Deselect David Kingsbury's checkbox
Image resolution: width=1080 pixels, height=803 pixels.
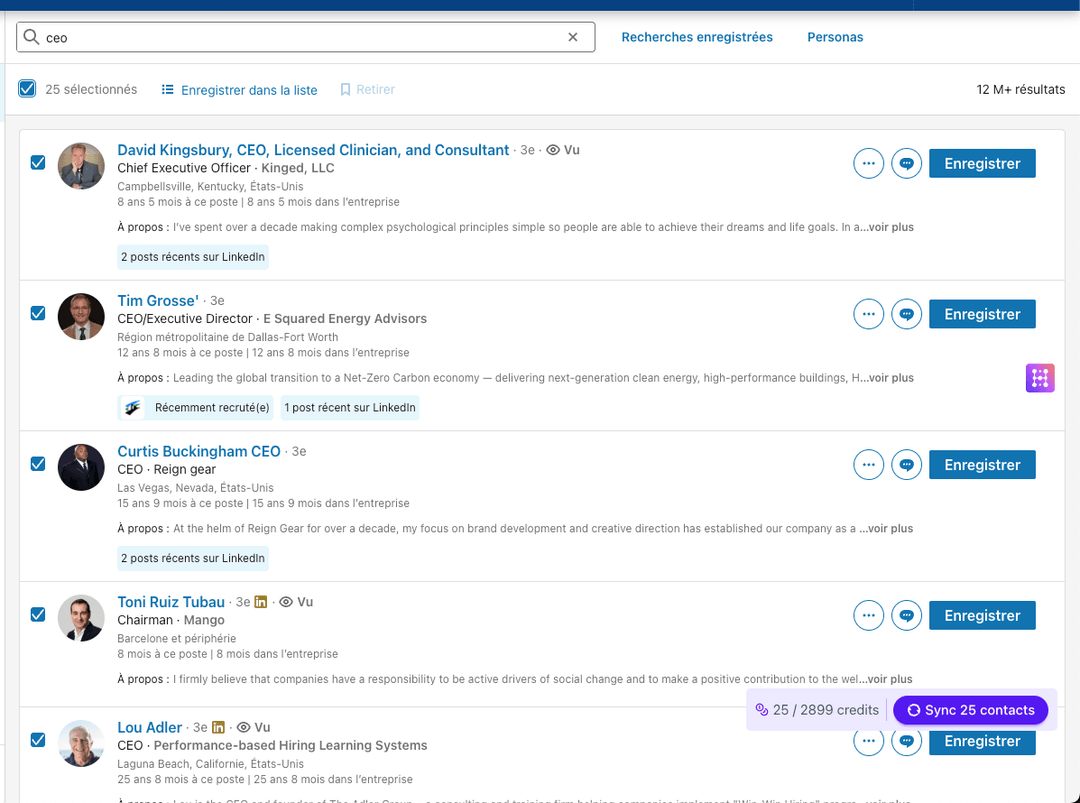click(x=38, y=162)
